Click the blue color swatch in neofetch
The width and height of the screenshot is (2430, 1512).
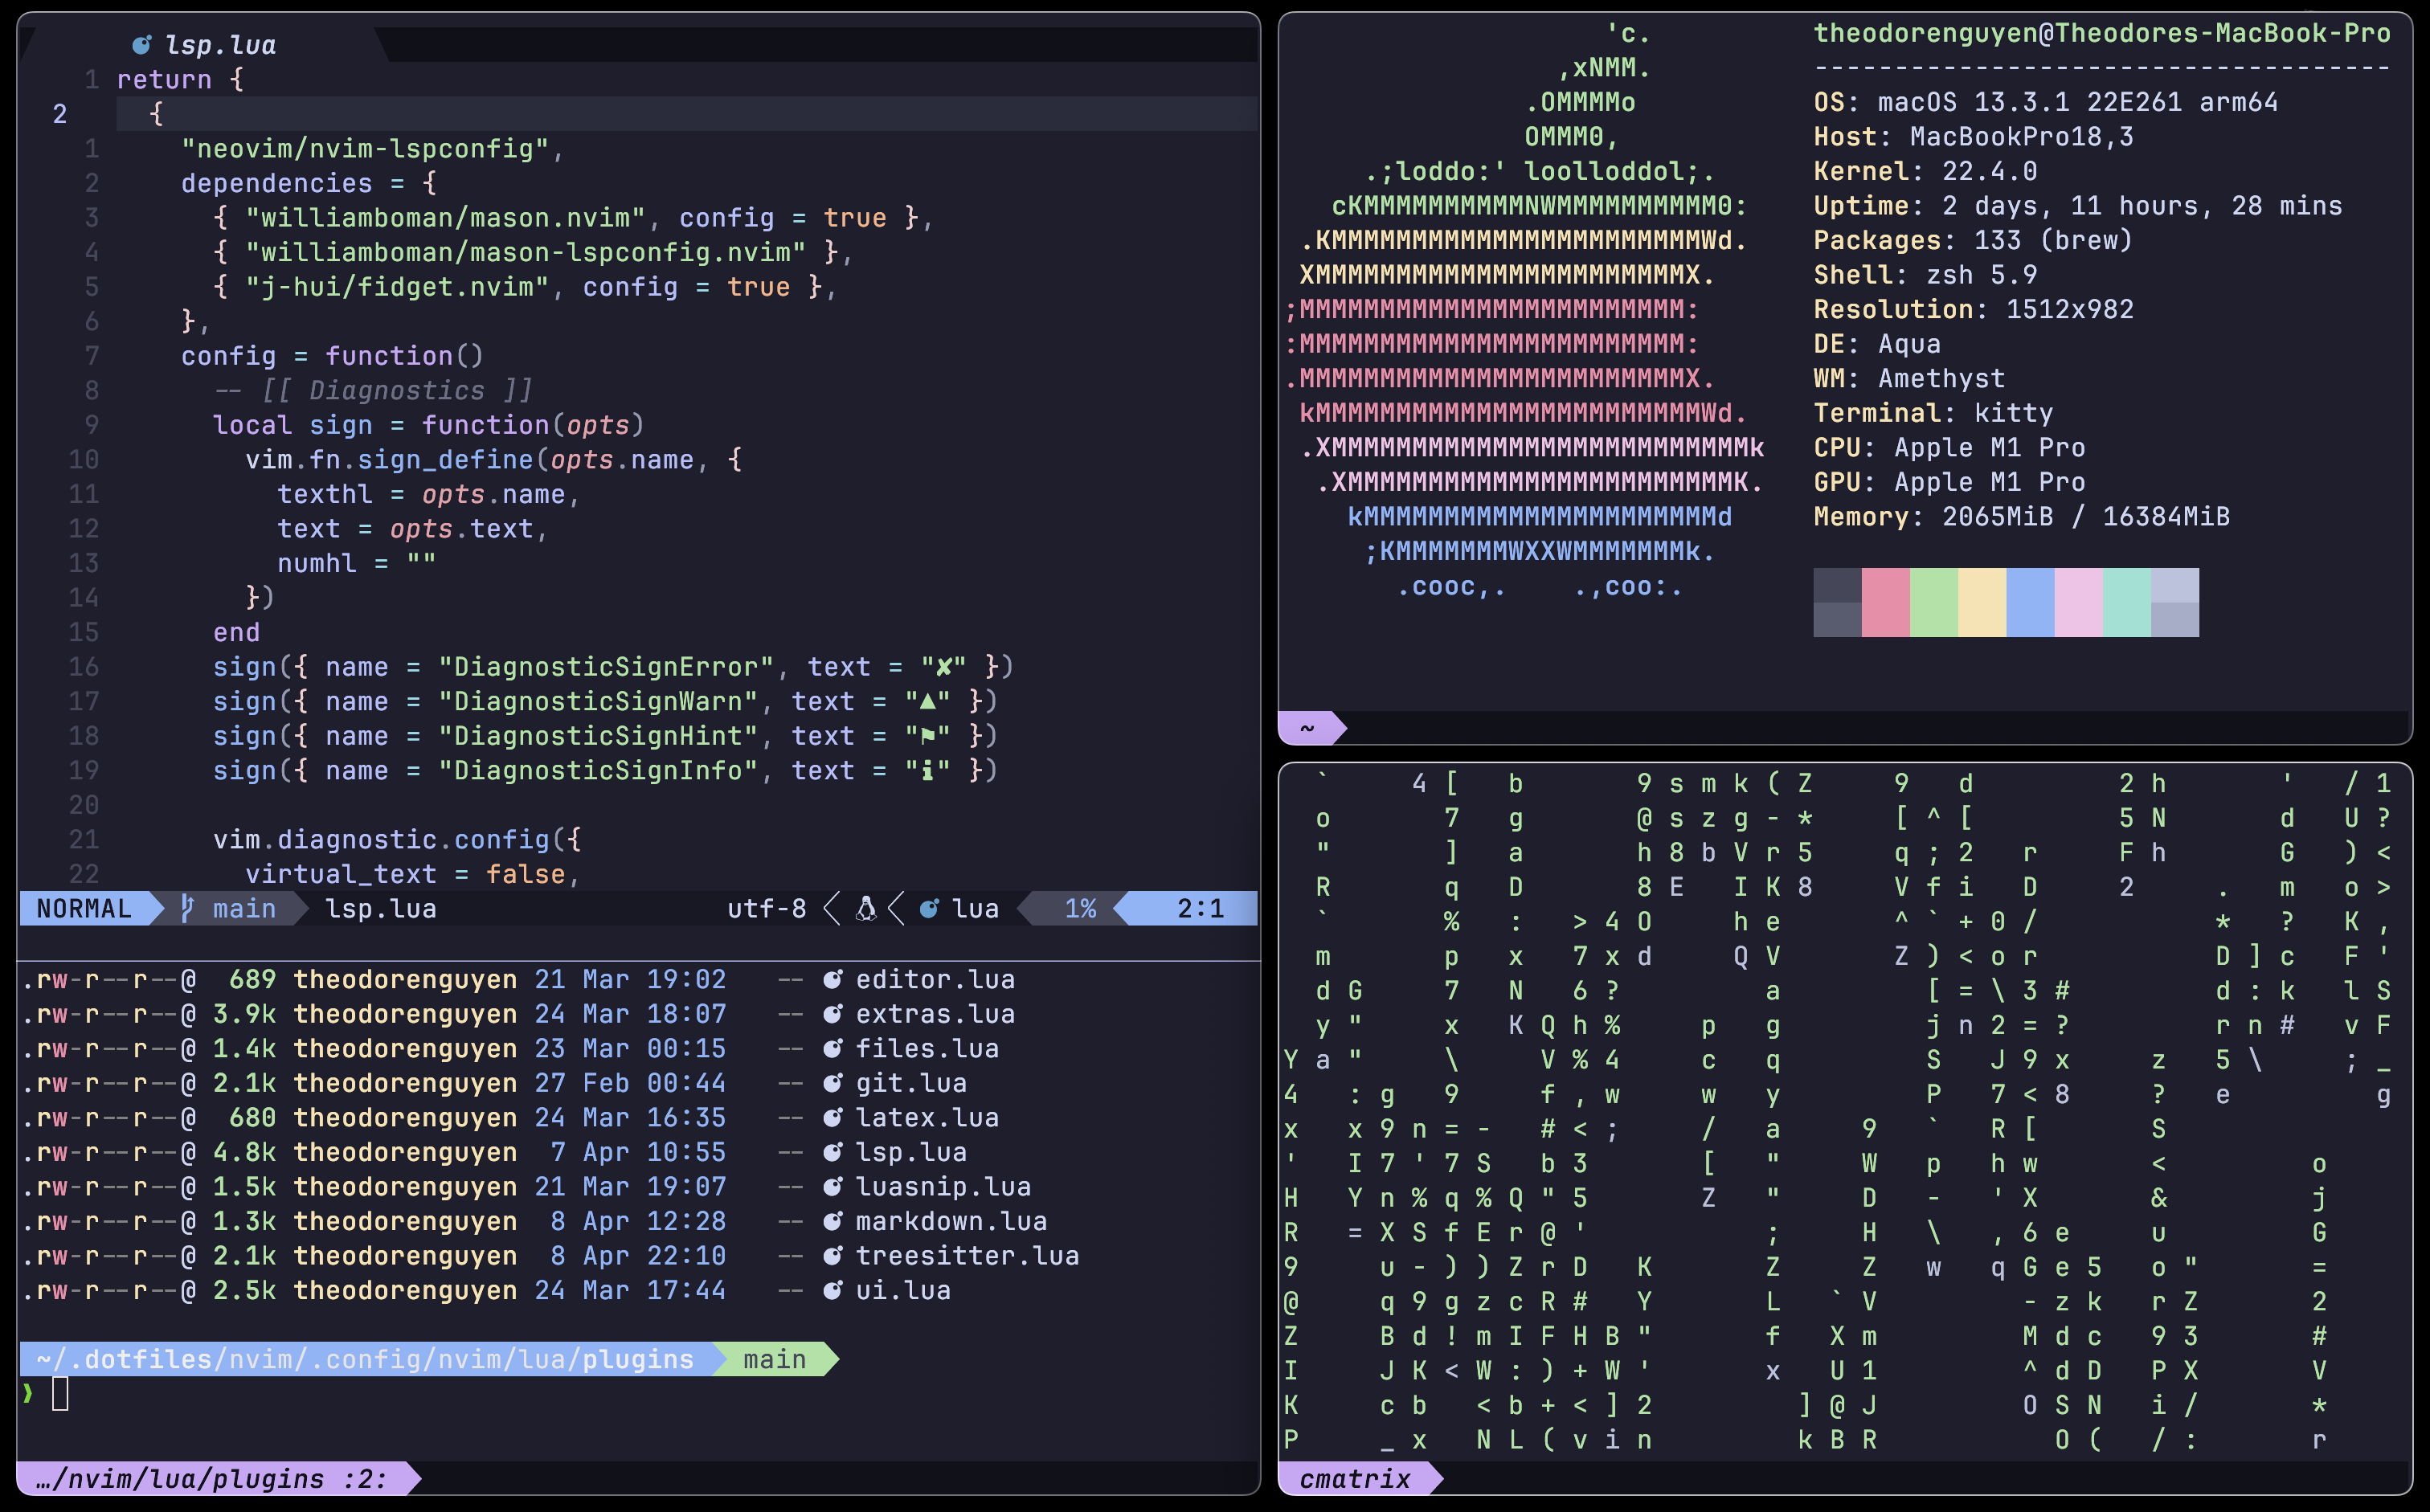point(2030,602)
